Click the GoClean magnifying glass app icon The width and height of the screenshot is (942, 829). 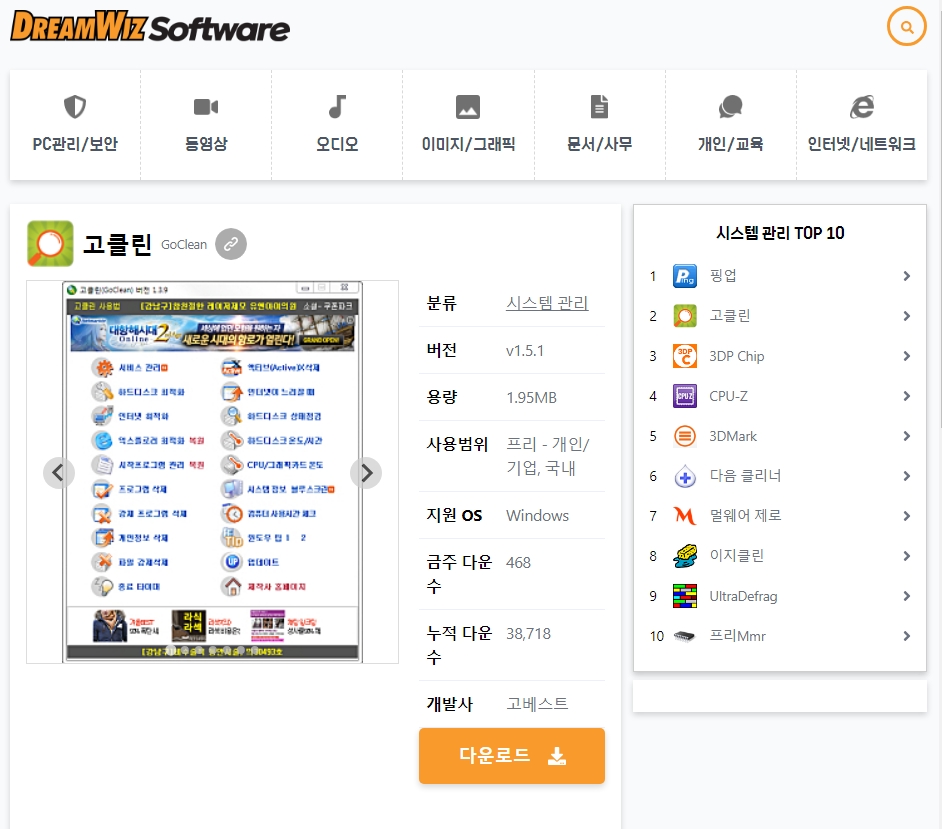[x=50, y=244]
